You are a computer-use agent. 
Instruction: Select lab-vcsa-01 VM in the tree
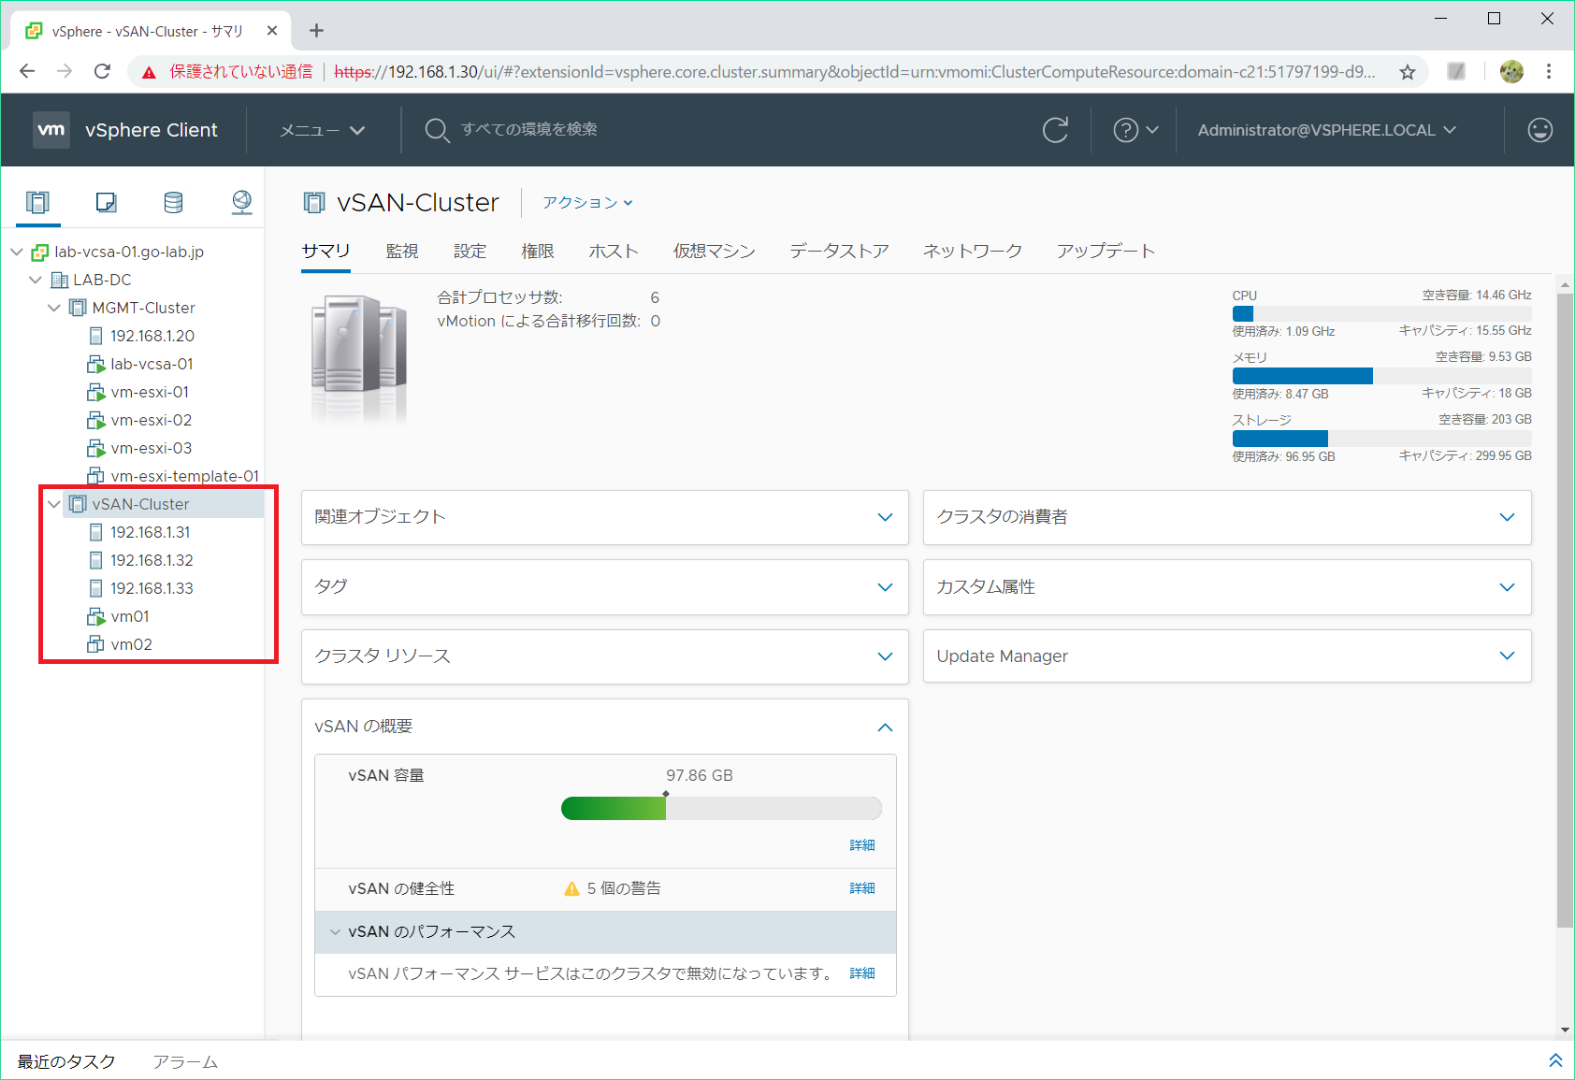pos(151,364)
